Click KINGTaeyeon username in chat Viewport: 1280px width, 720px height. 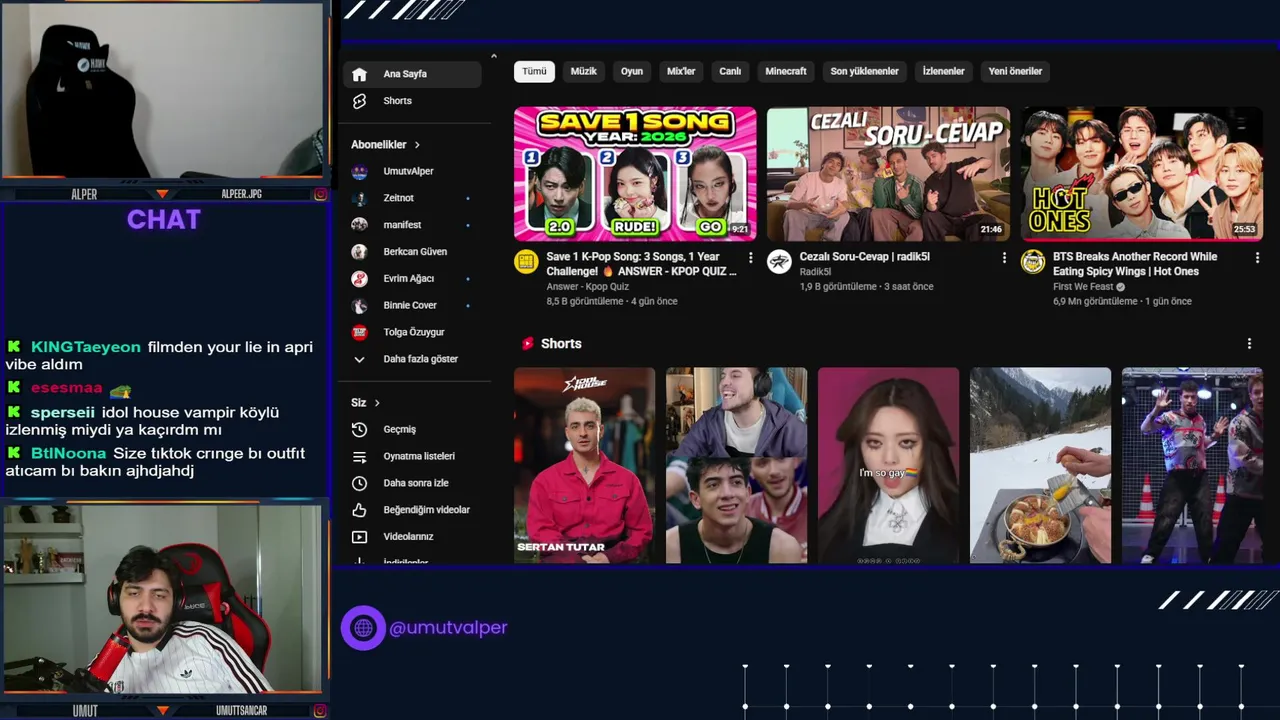click(86, 348)
